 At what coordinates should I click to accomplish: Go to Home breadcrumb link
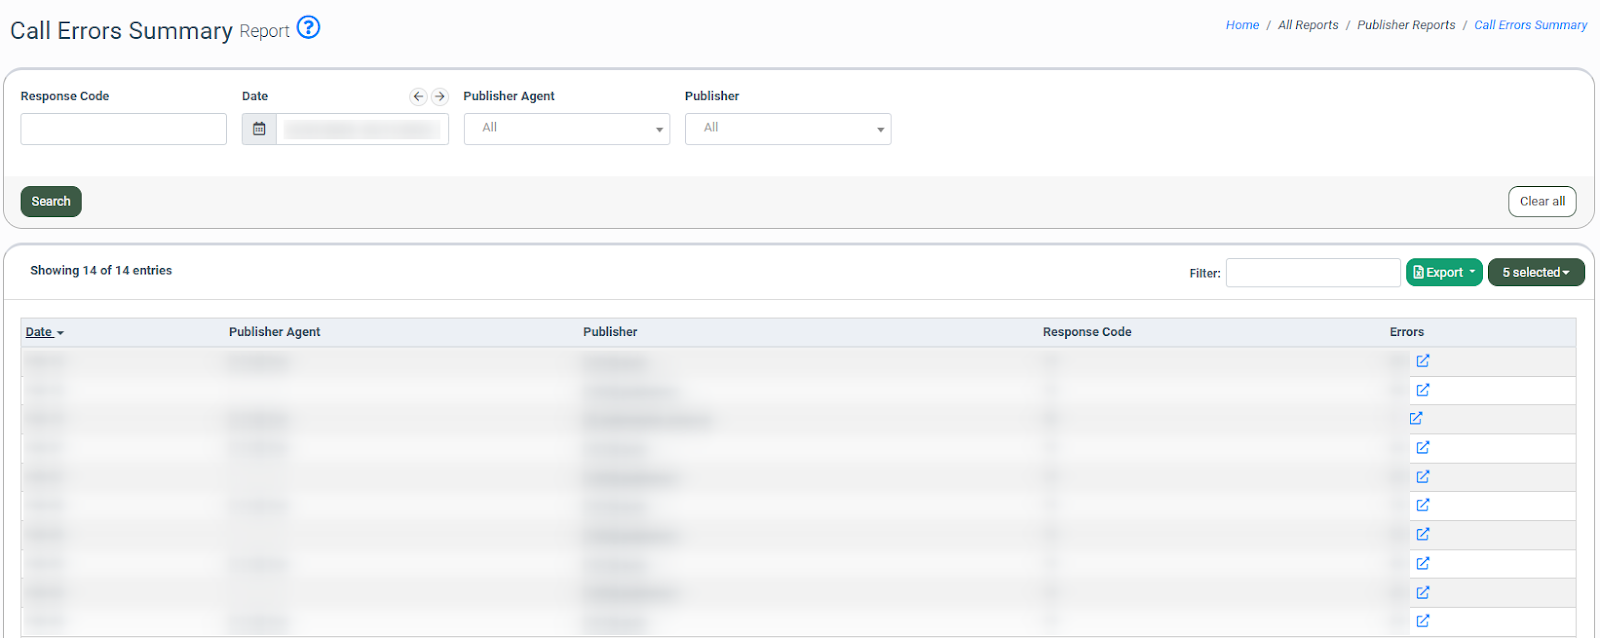pyautogui.click(x=1242, y=25)
